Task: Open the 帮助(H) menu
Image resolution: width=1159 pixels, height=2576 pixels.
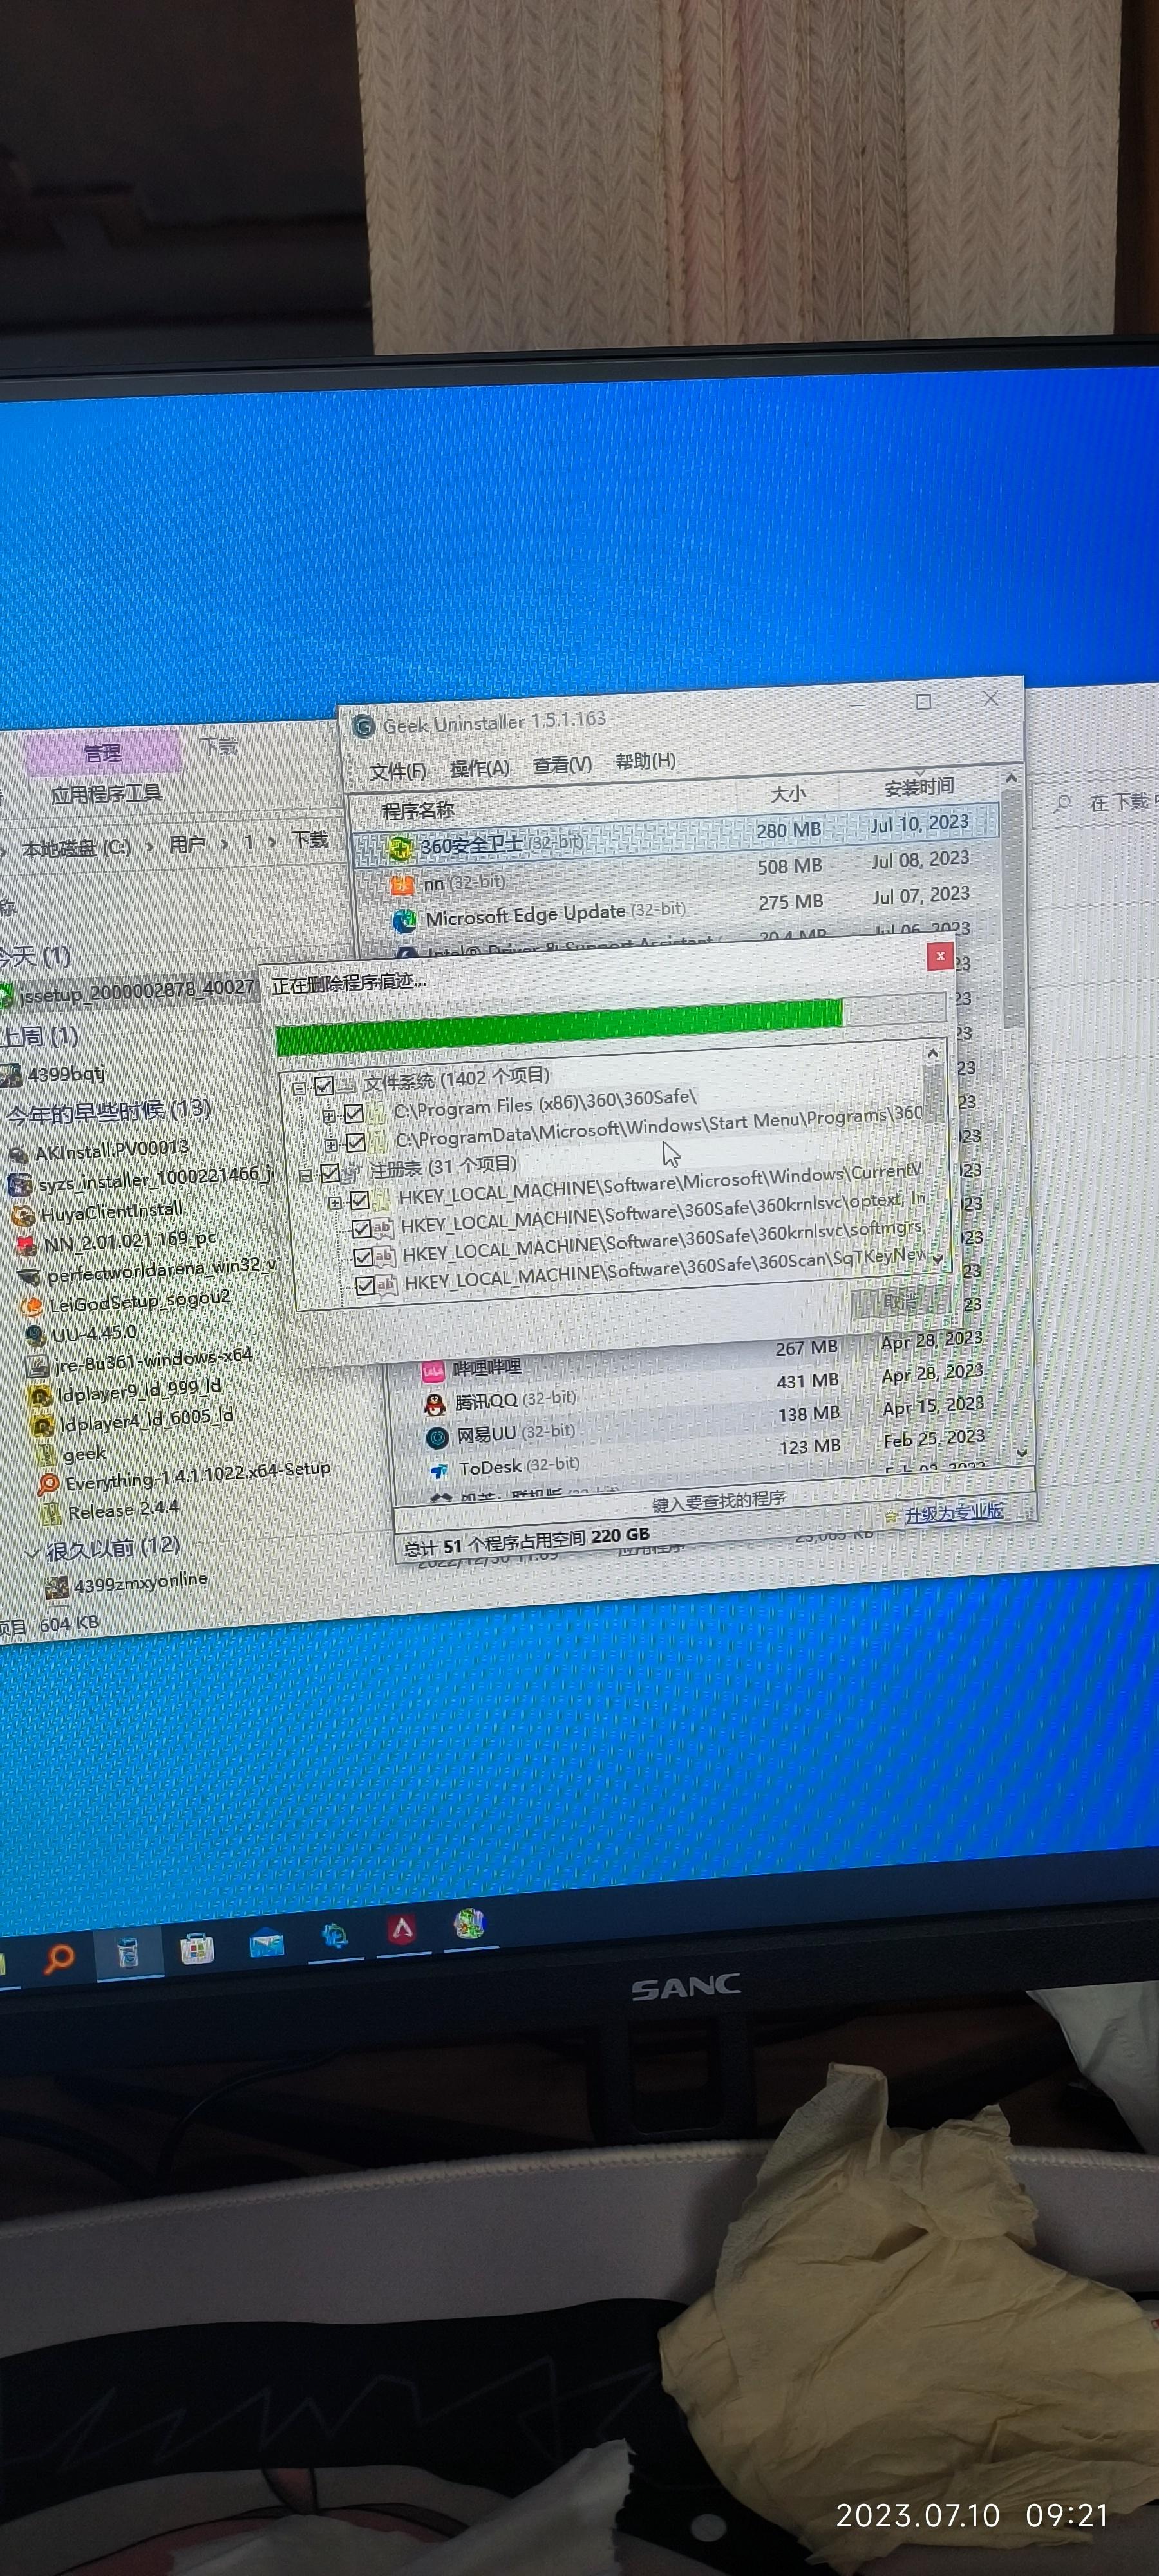Action: point(646,762)
